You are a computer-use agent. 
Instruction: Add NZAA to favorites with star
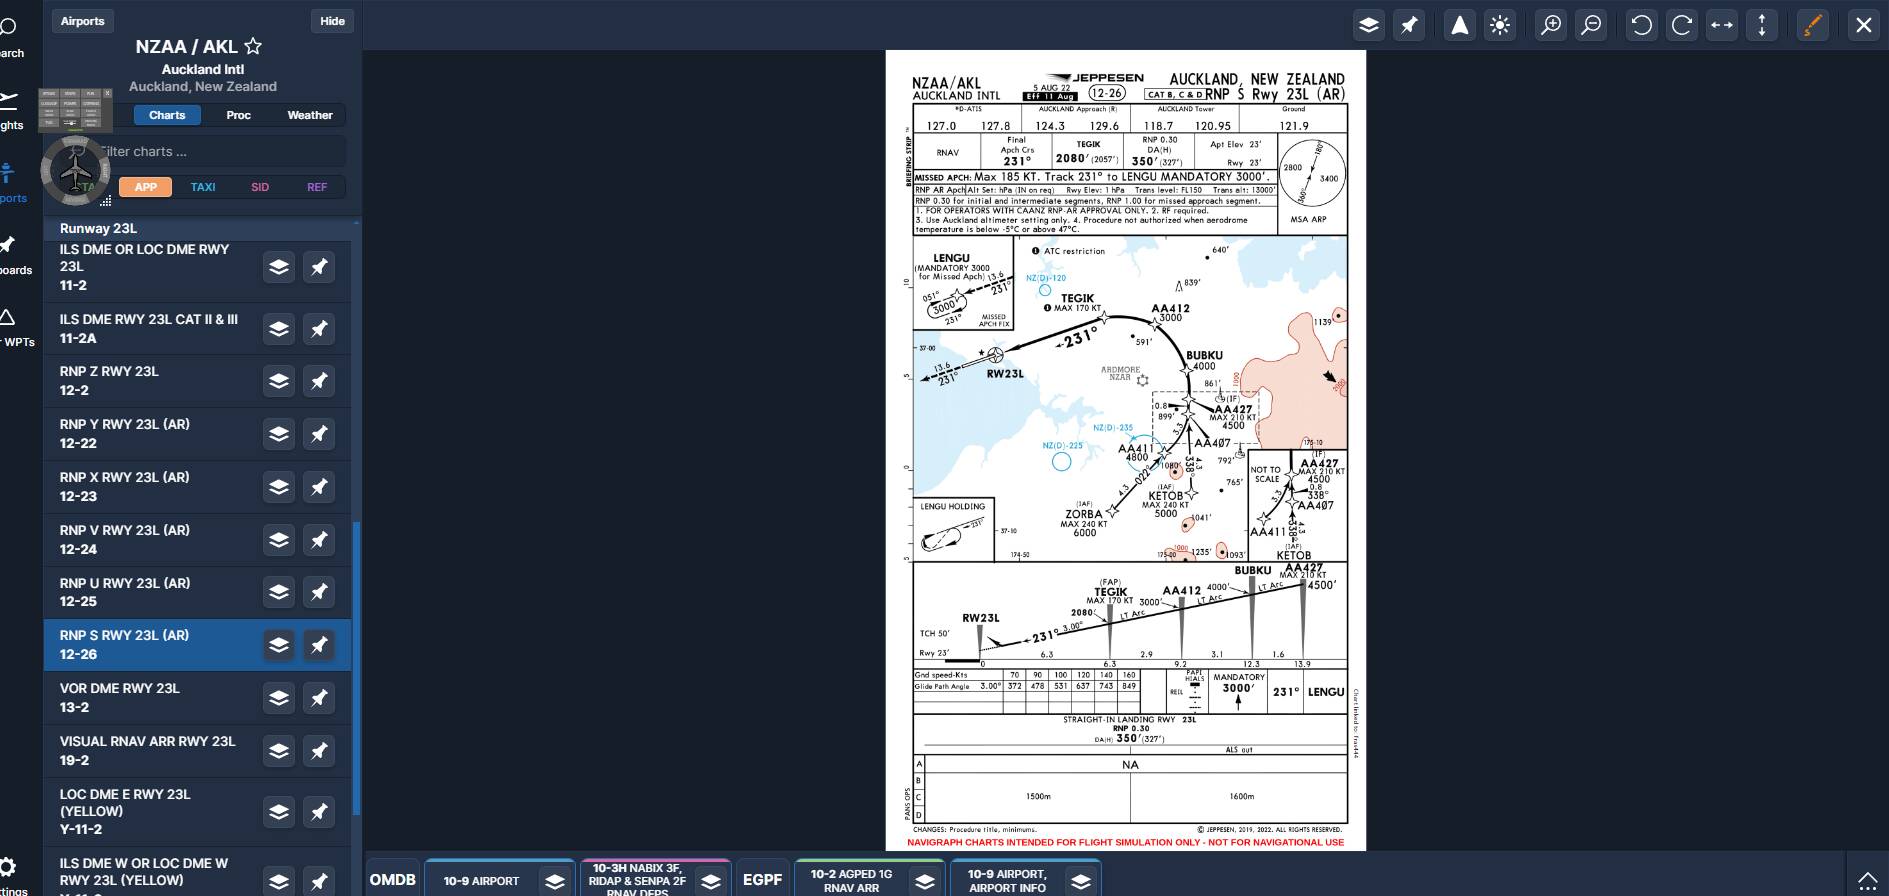click(253, 46)
